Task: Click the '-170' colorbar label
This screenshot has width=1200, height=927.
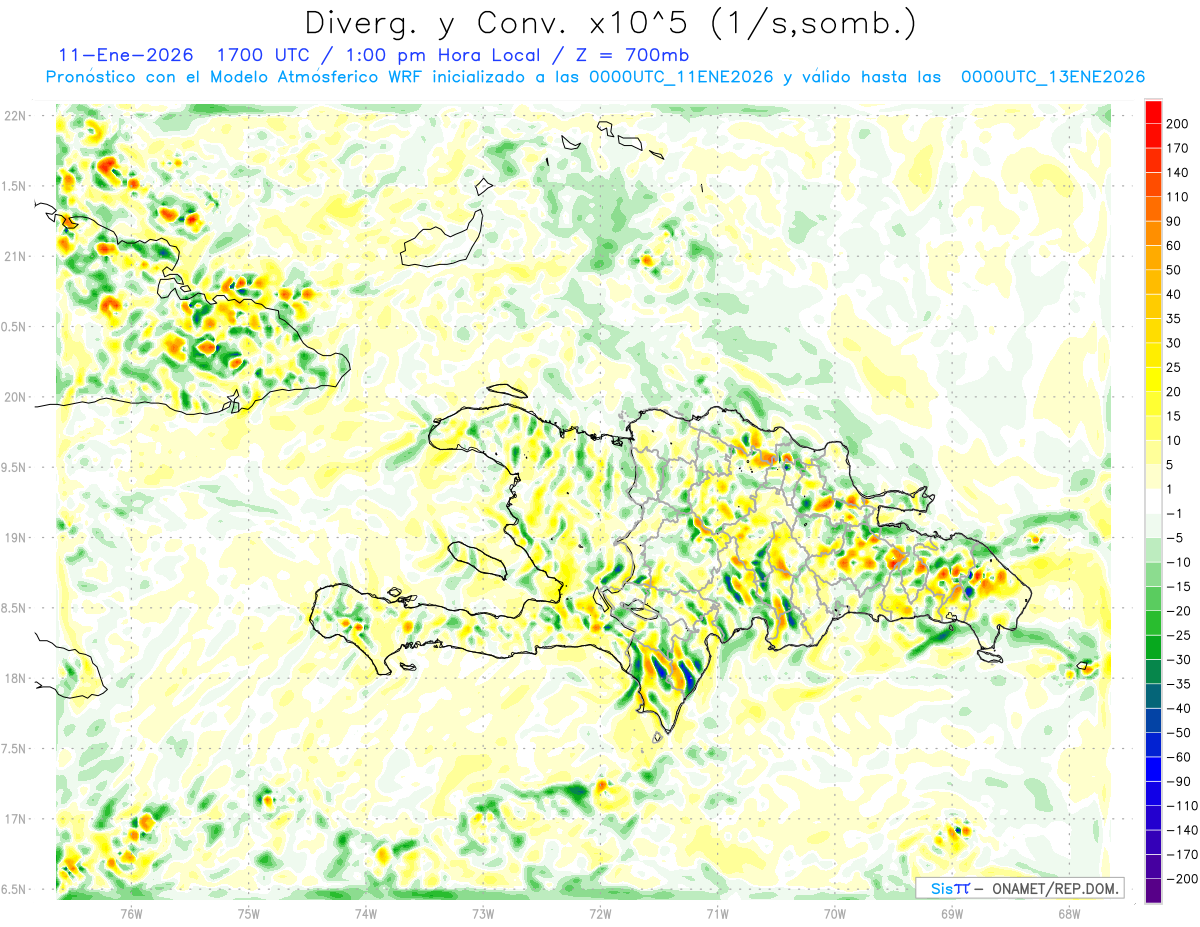Action: [1184, 855]
